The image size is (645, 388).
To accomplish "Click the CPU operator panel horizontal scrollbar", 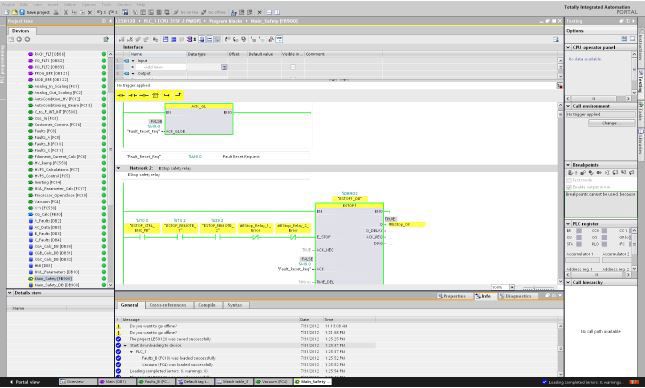I will click(x=599, y=99).
